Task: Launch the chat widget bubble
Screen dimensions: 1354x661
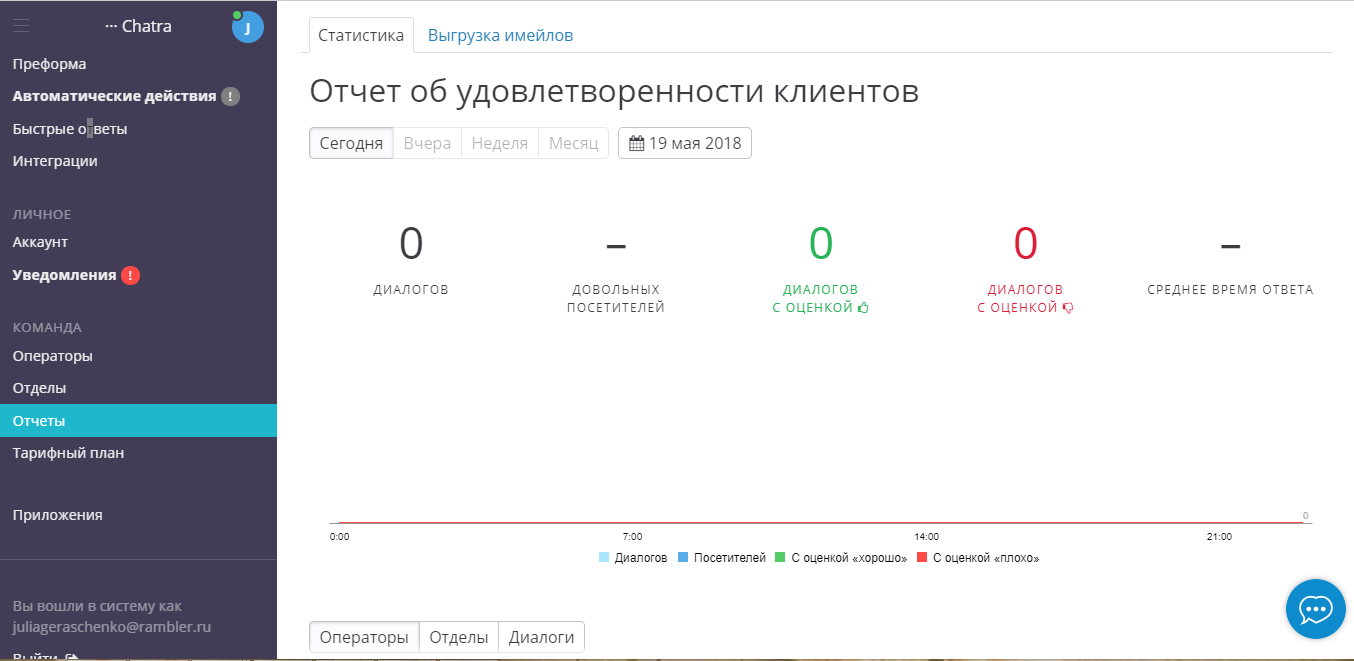Action: (1315, 609)
